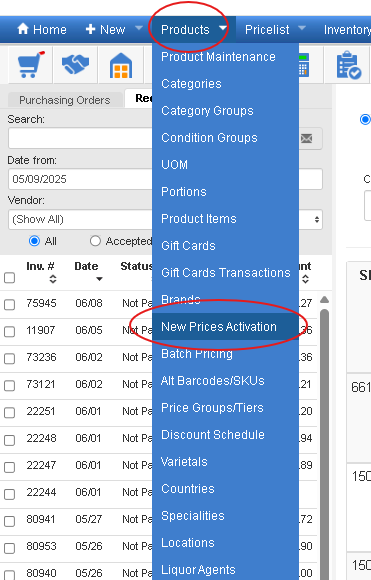Click invoice number 75945
This screenshot has width=371, height=580.
click(x=41, y=303)
